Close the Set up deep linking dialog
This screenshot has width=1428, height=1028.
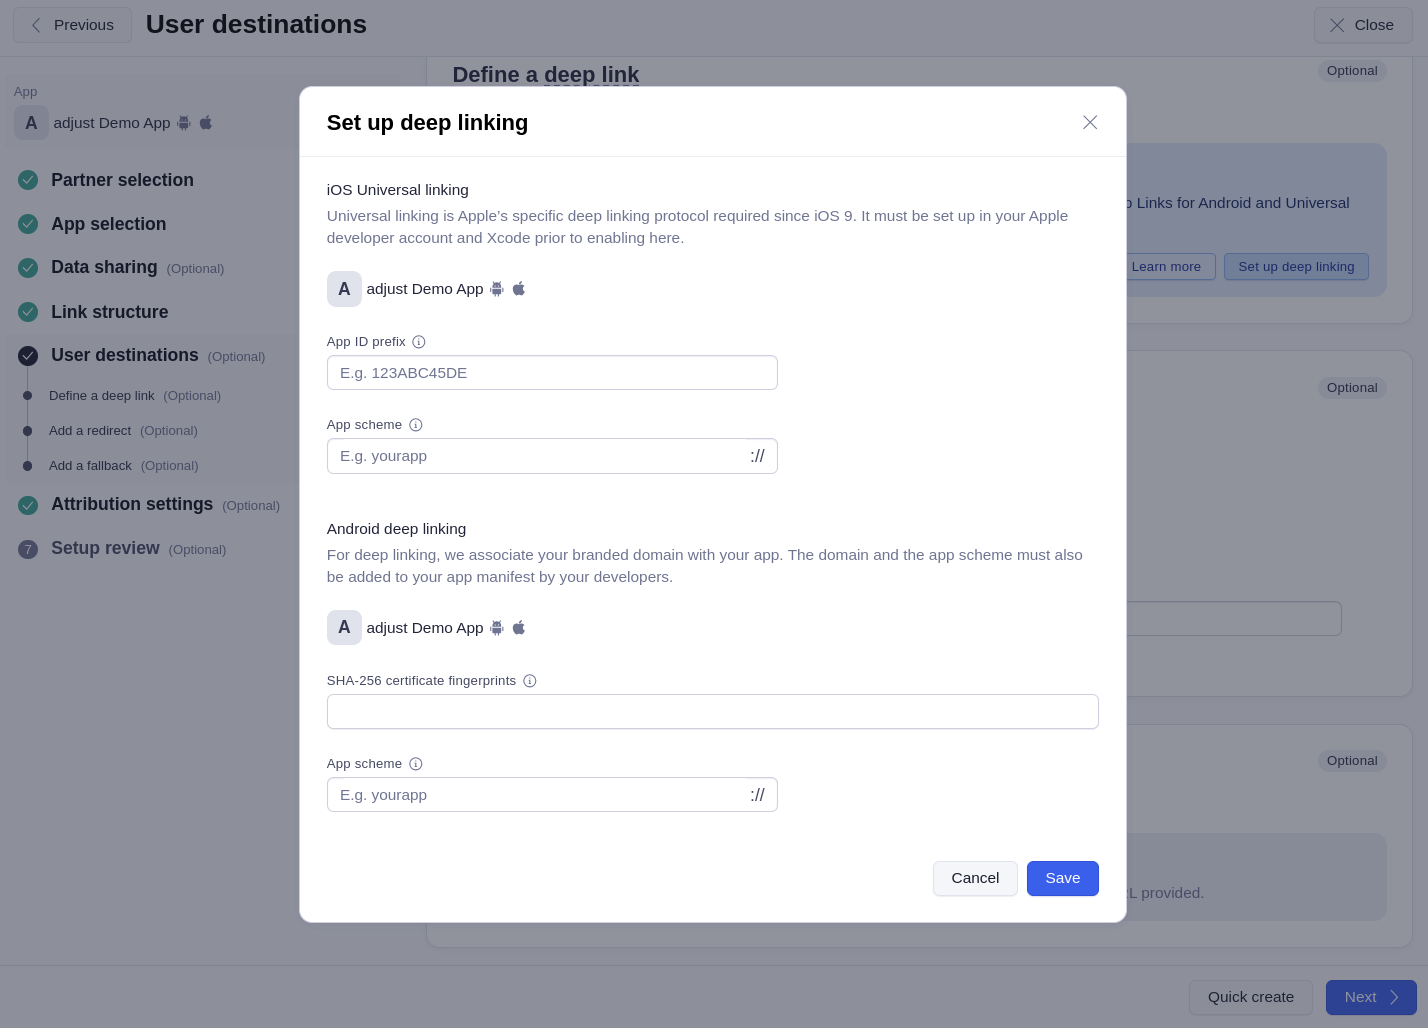[x=1090, y=122]
